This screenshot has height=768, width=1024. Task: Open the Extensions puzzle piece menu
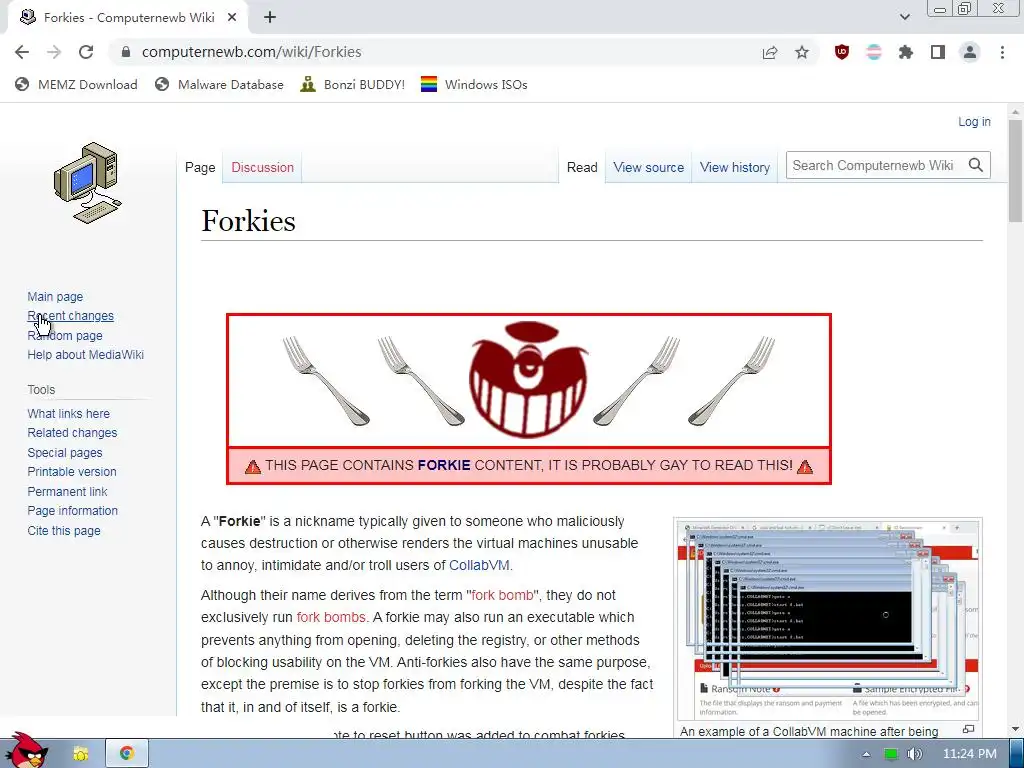point(906,52)
